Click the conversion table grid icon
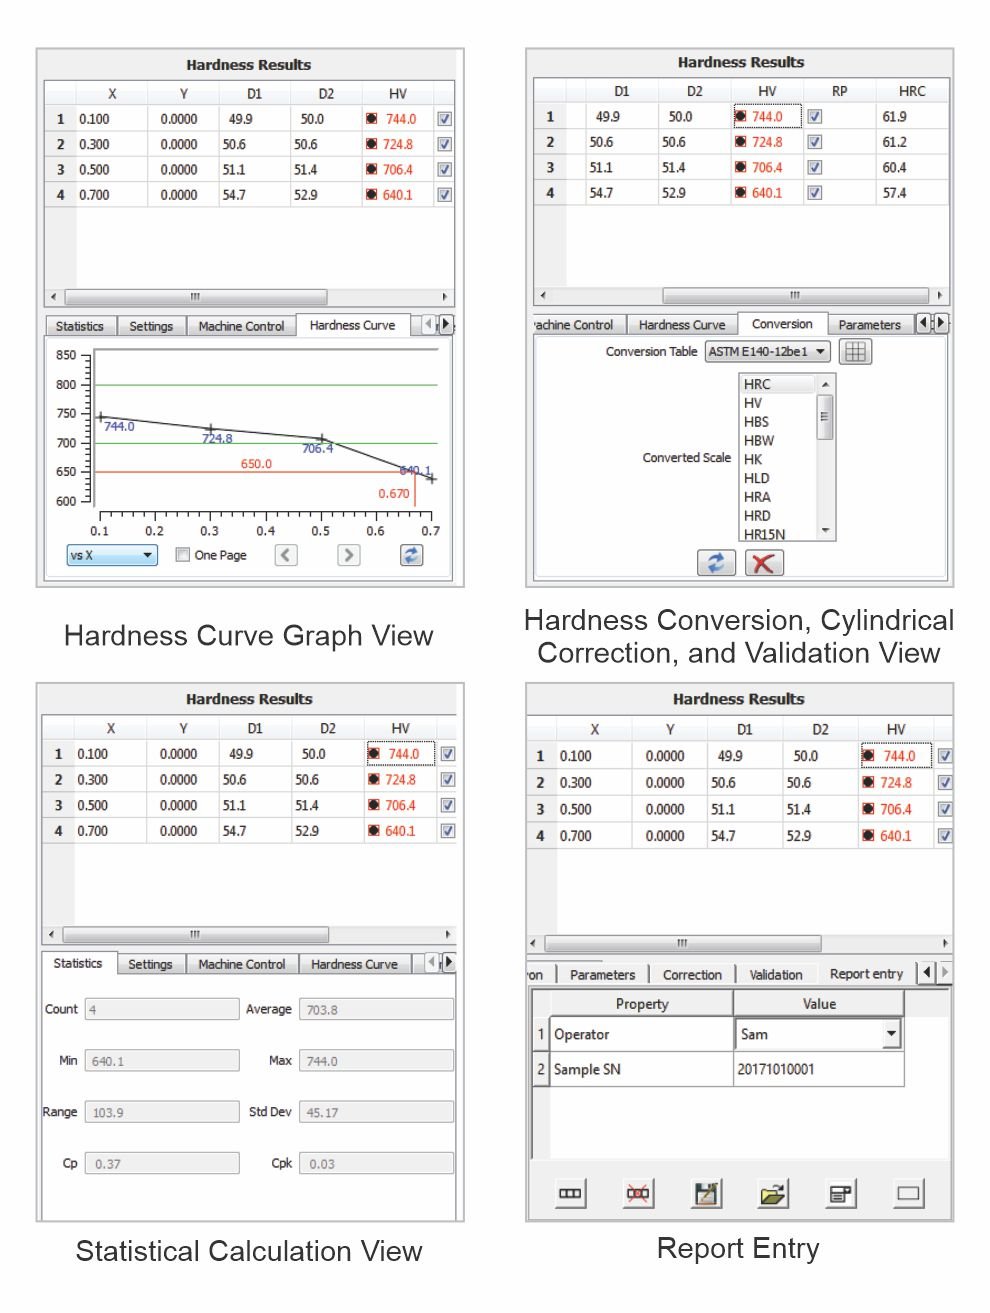 pos(855,351)
